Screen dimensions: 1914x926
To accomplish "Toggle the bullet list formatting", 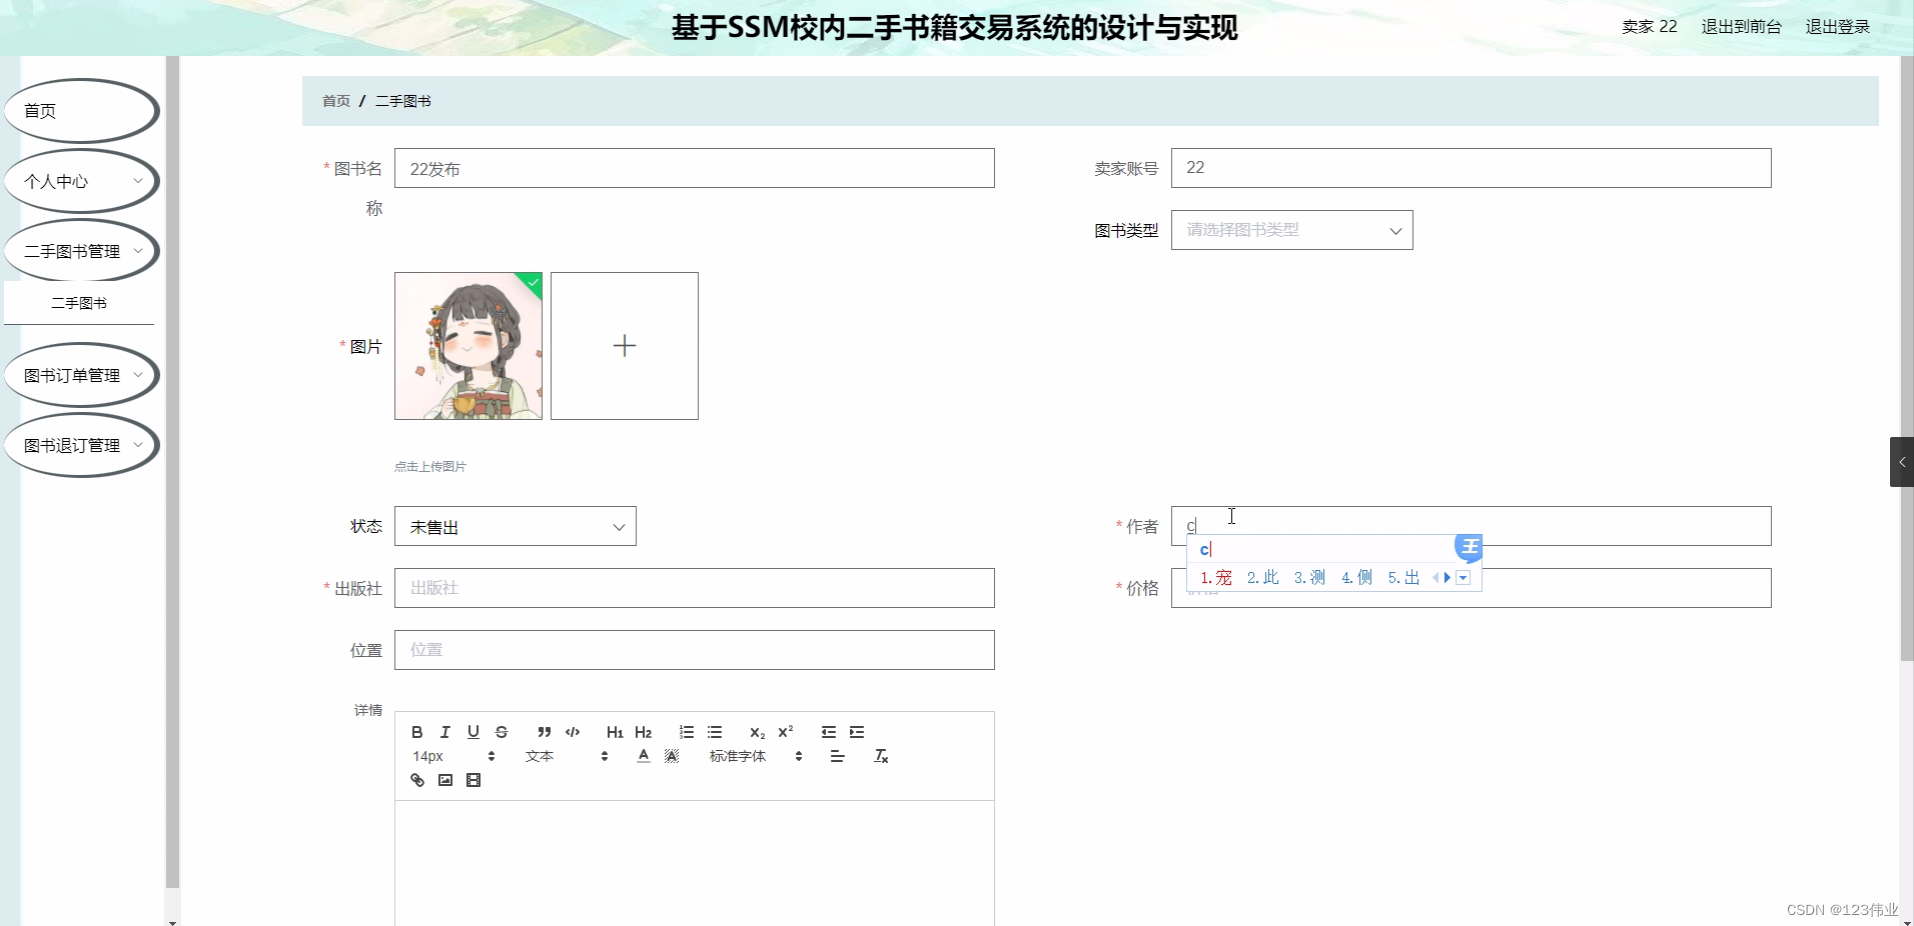I will click(x=715, y=732).
